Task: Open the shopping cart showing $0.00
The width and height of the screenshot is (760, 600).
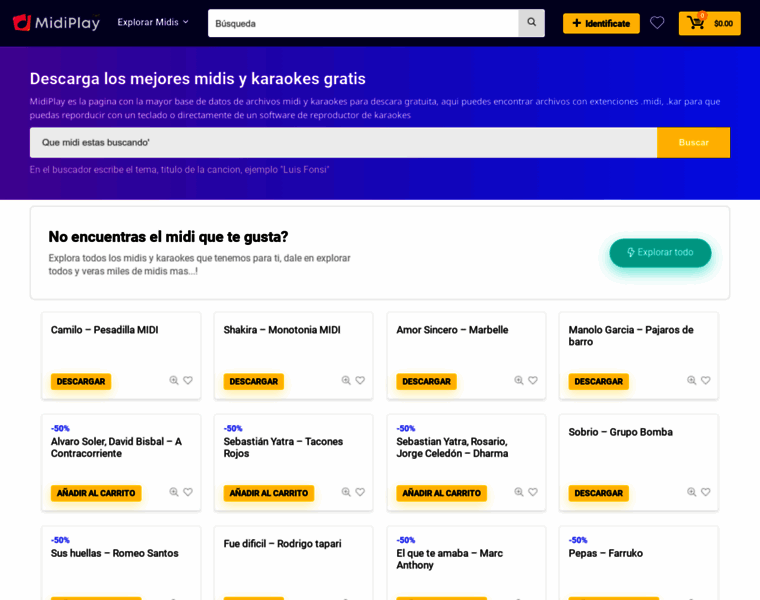Action: (710, 23)
